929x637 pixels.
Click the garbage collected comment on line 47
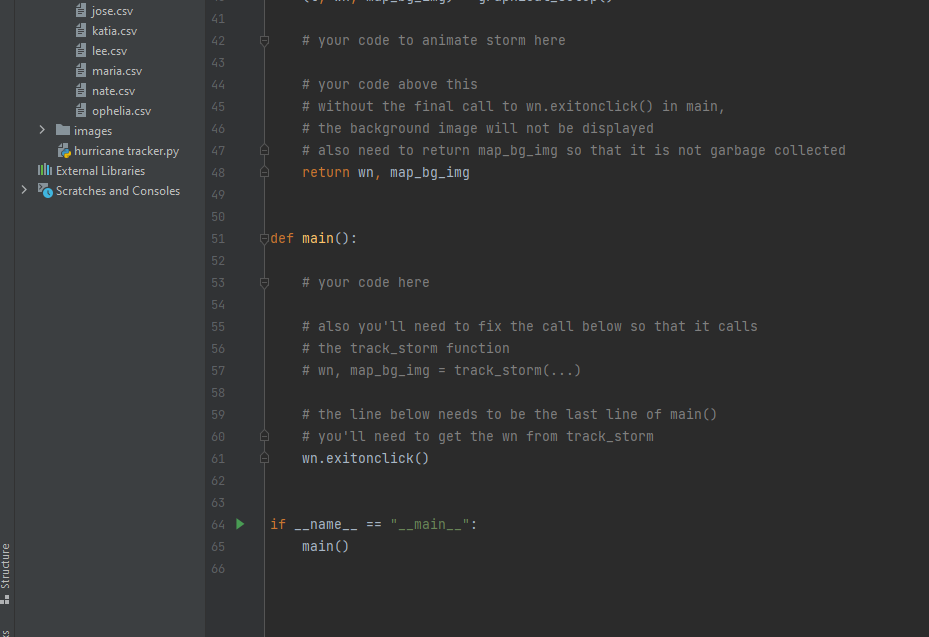click(574, 151)
